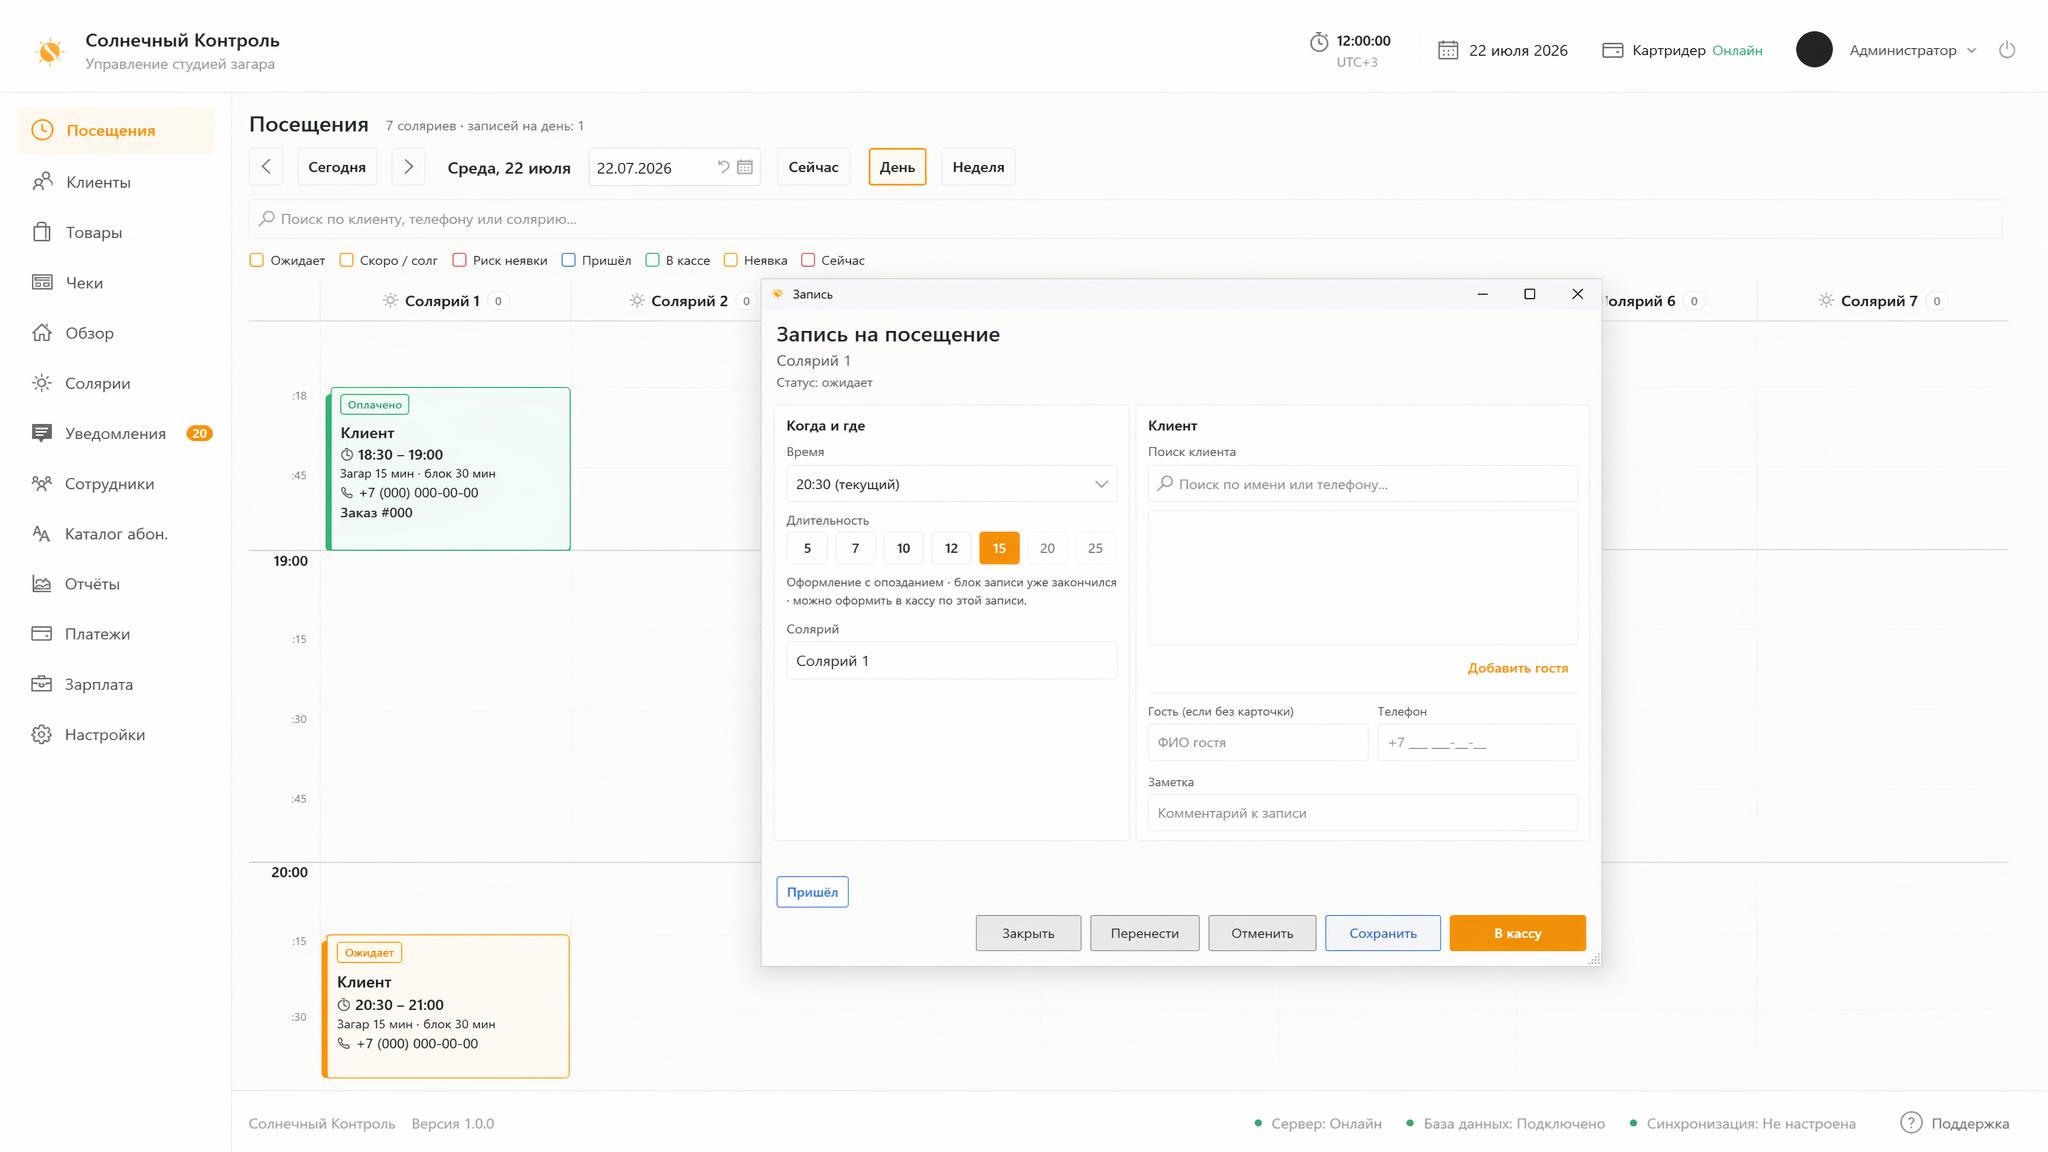Switch to the Неделя view
This screenshot has width=2048, height=1152.
point(978,167)
